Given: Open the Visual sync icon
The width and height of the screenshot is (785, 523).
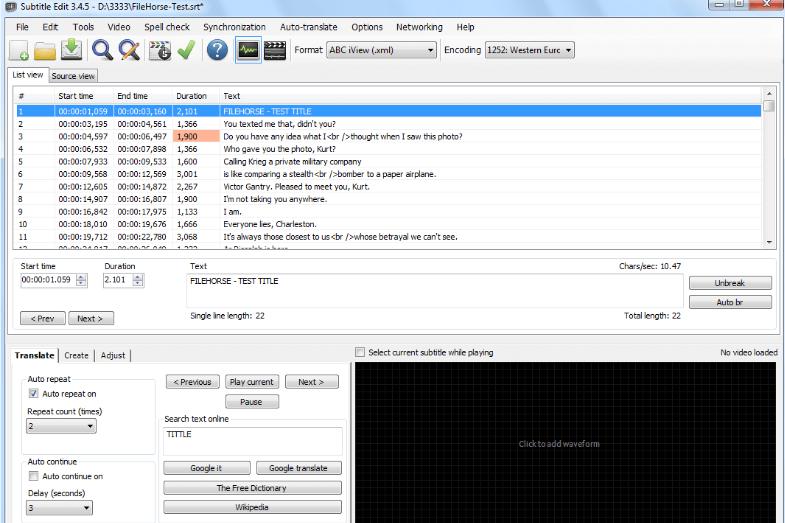Looking at the screenshot, I should pos(160,50).
